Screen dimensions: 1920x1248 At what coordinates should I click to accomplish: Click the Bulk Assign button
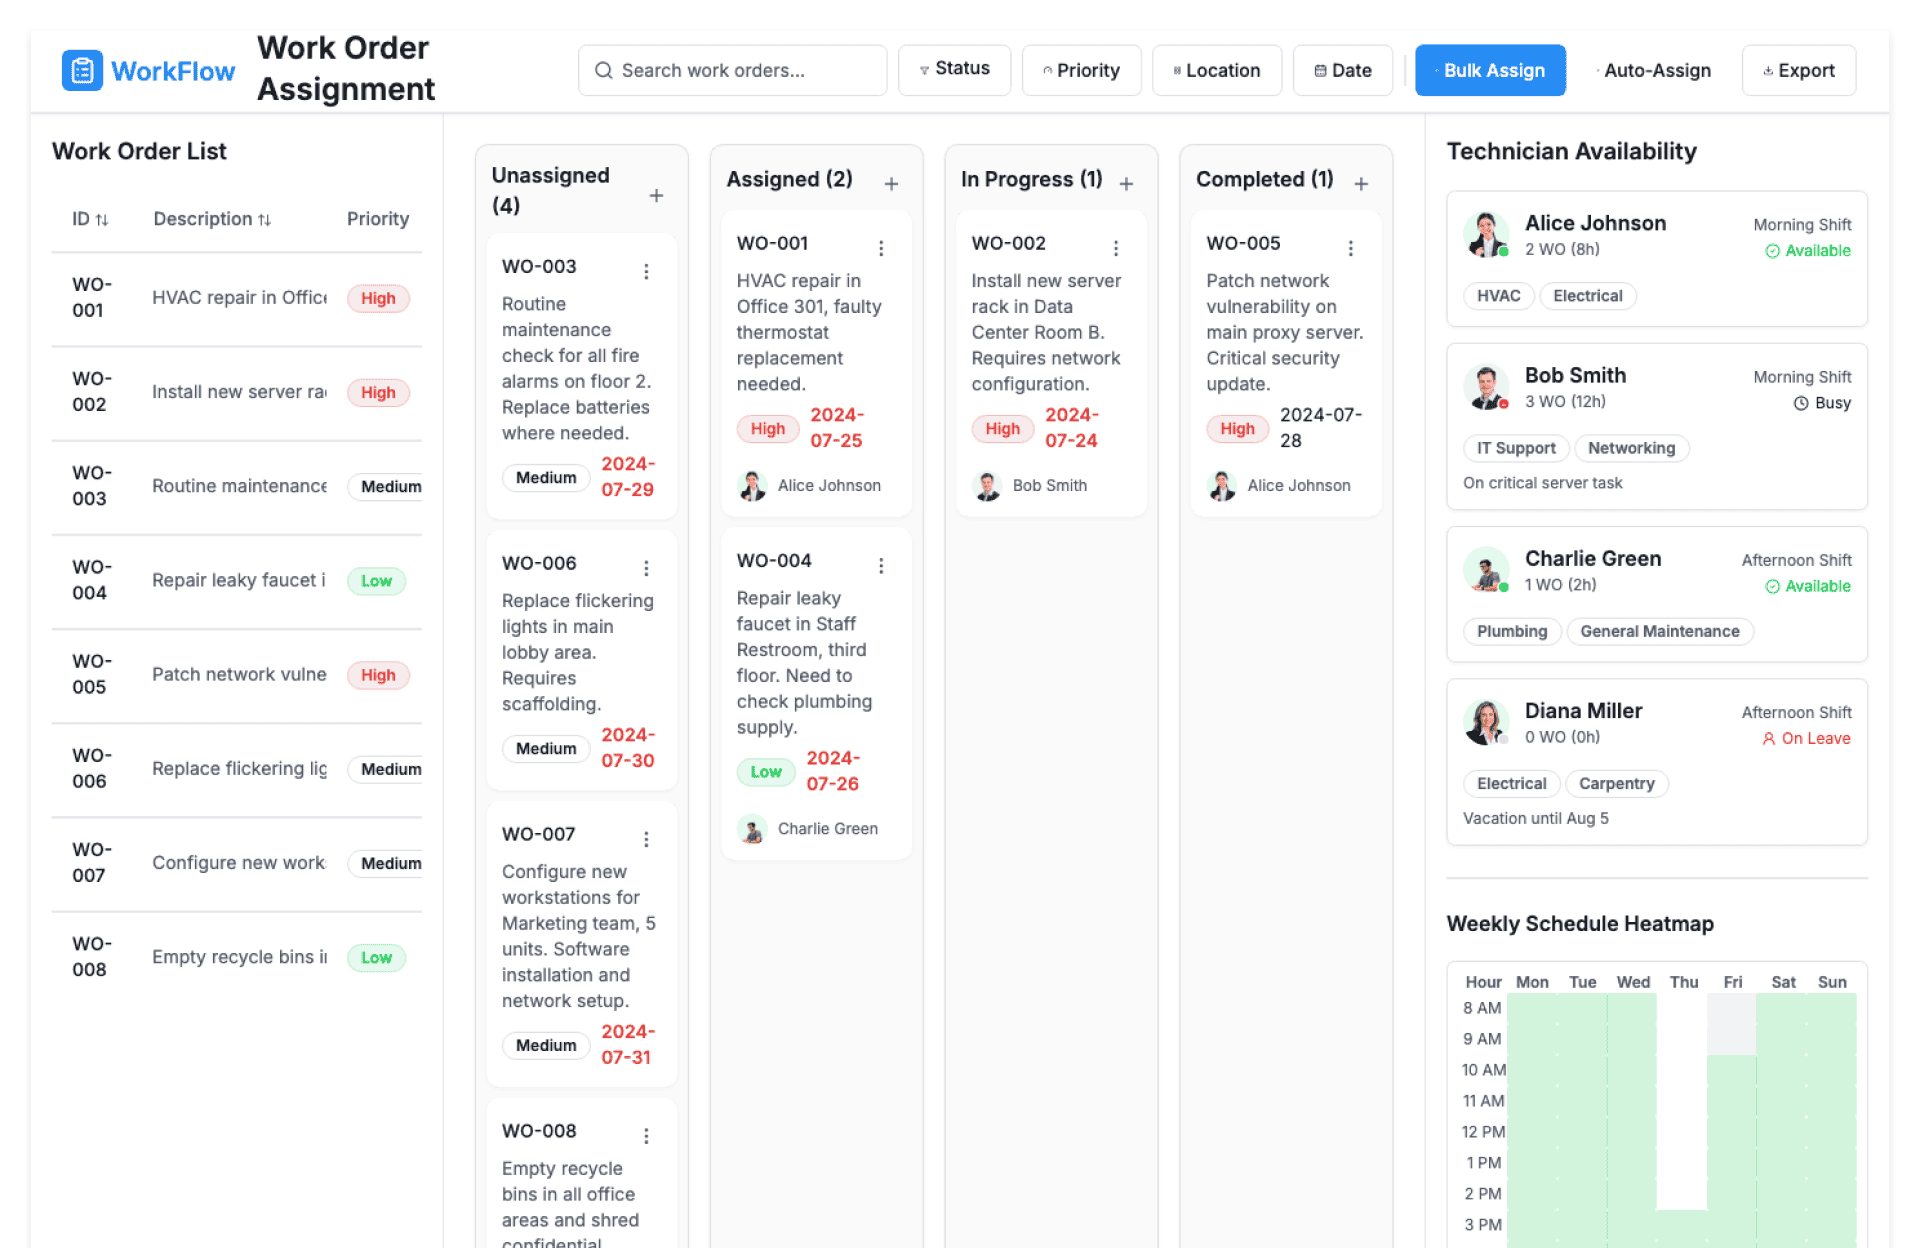[x=1490, y=70]
